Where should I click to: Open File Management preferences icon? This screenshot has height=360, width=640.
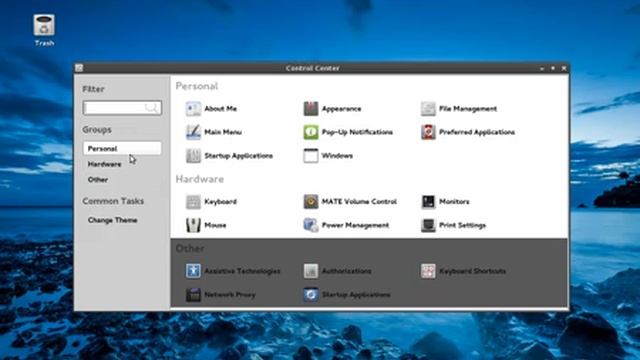click(428, 109)
